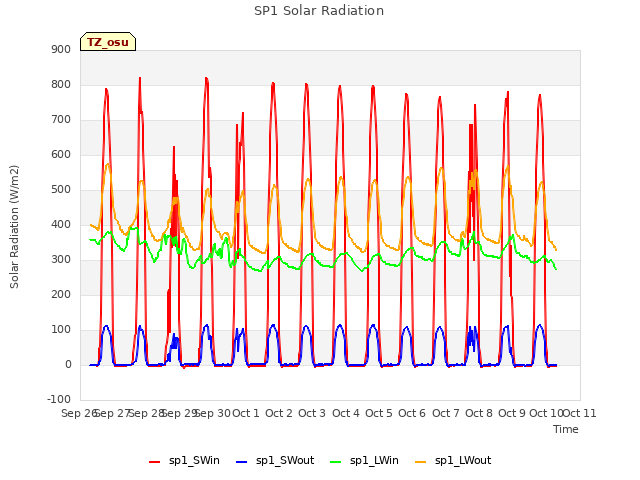Click the Time axis label
The image size is (640, 480).
point(565,429)
